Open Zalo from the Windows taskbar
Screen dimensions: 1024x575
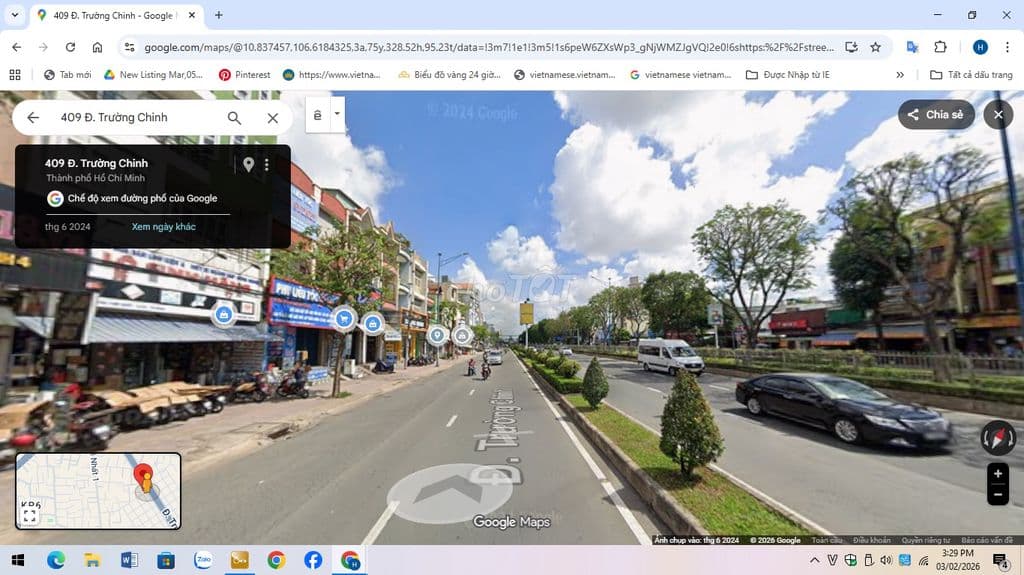[x=203, y=560]
